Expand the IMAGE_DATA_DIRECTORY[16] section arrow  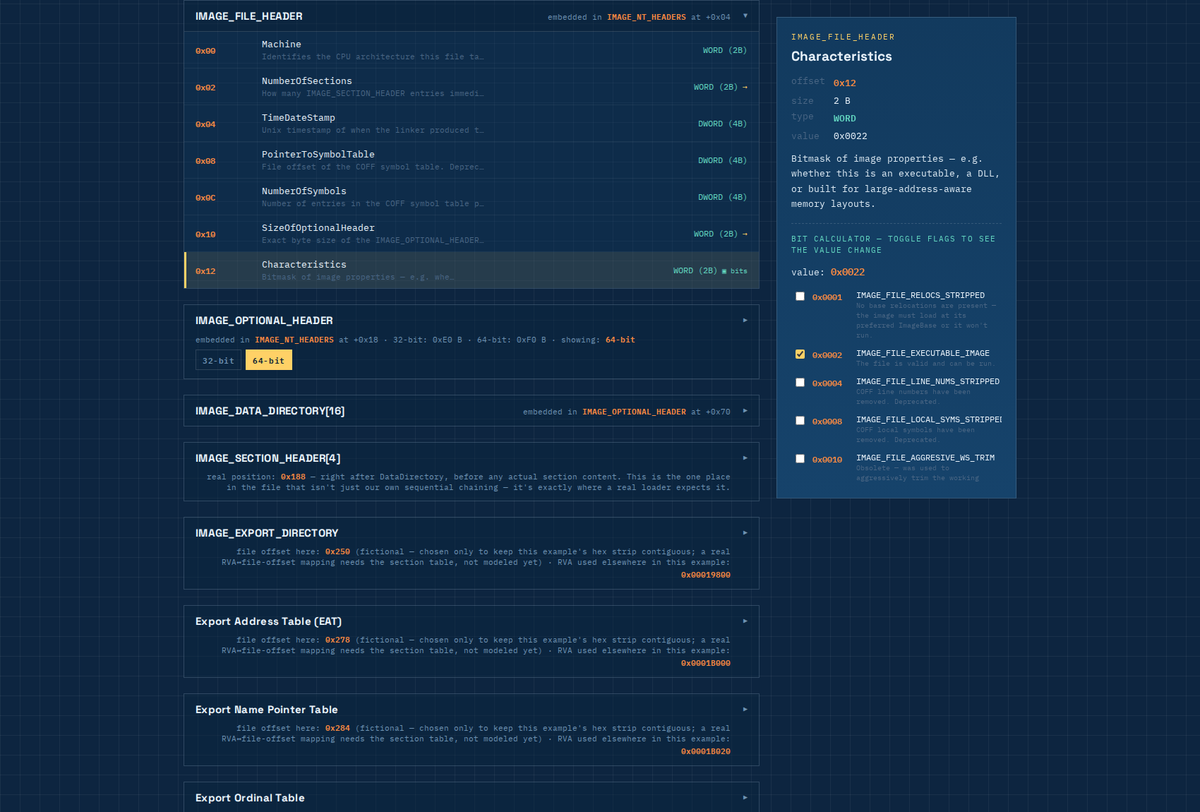coord(745,410)
